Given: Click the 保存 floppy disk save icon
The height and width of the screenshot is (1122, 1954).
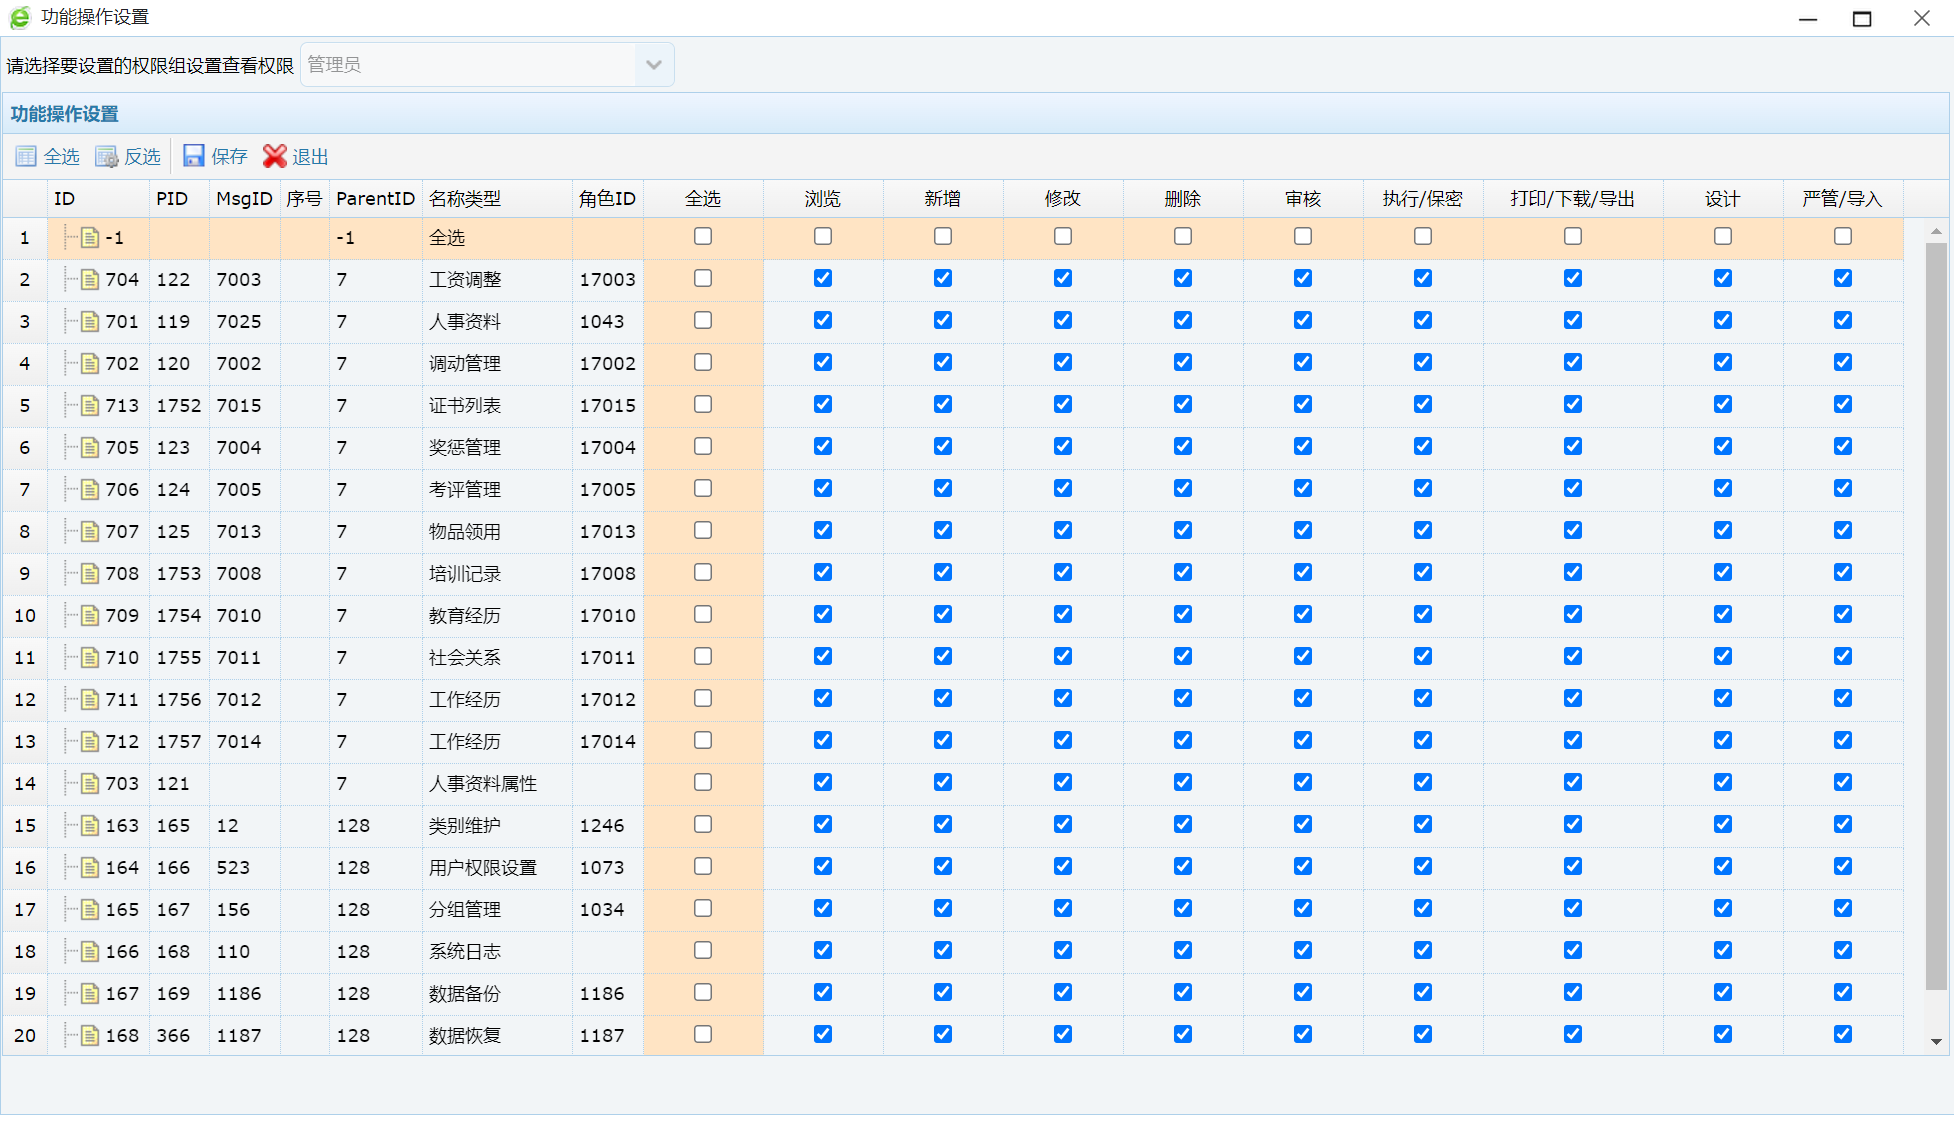Looking at the screenshot, I should [194, 156].
